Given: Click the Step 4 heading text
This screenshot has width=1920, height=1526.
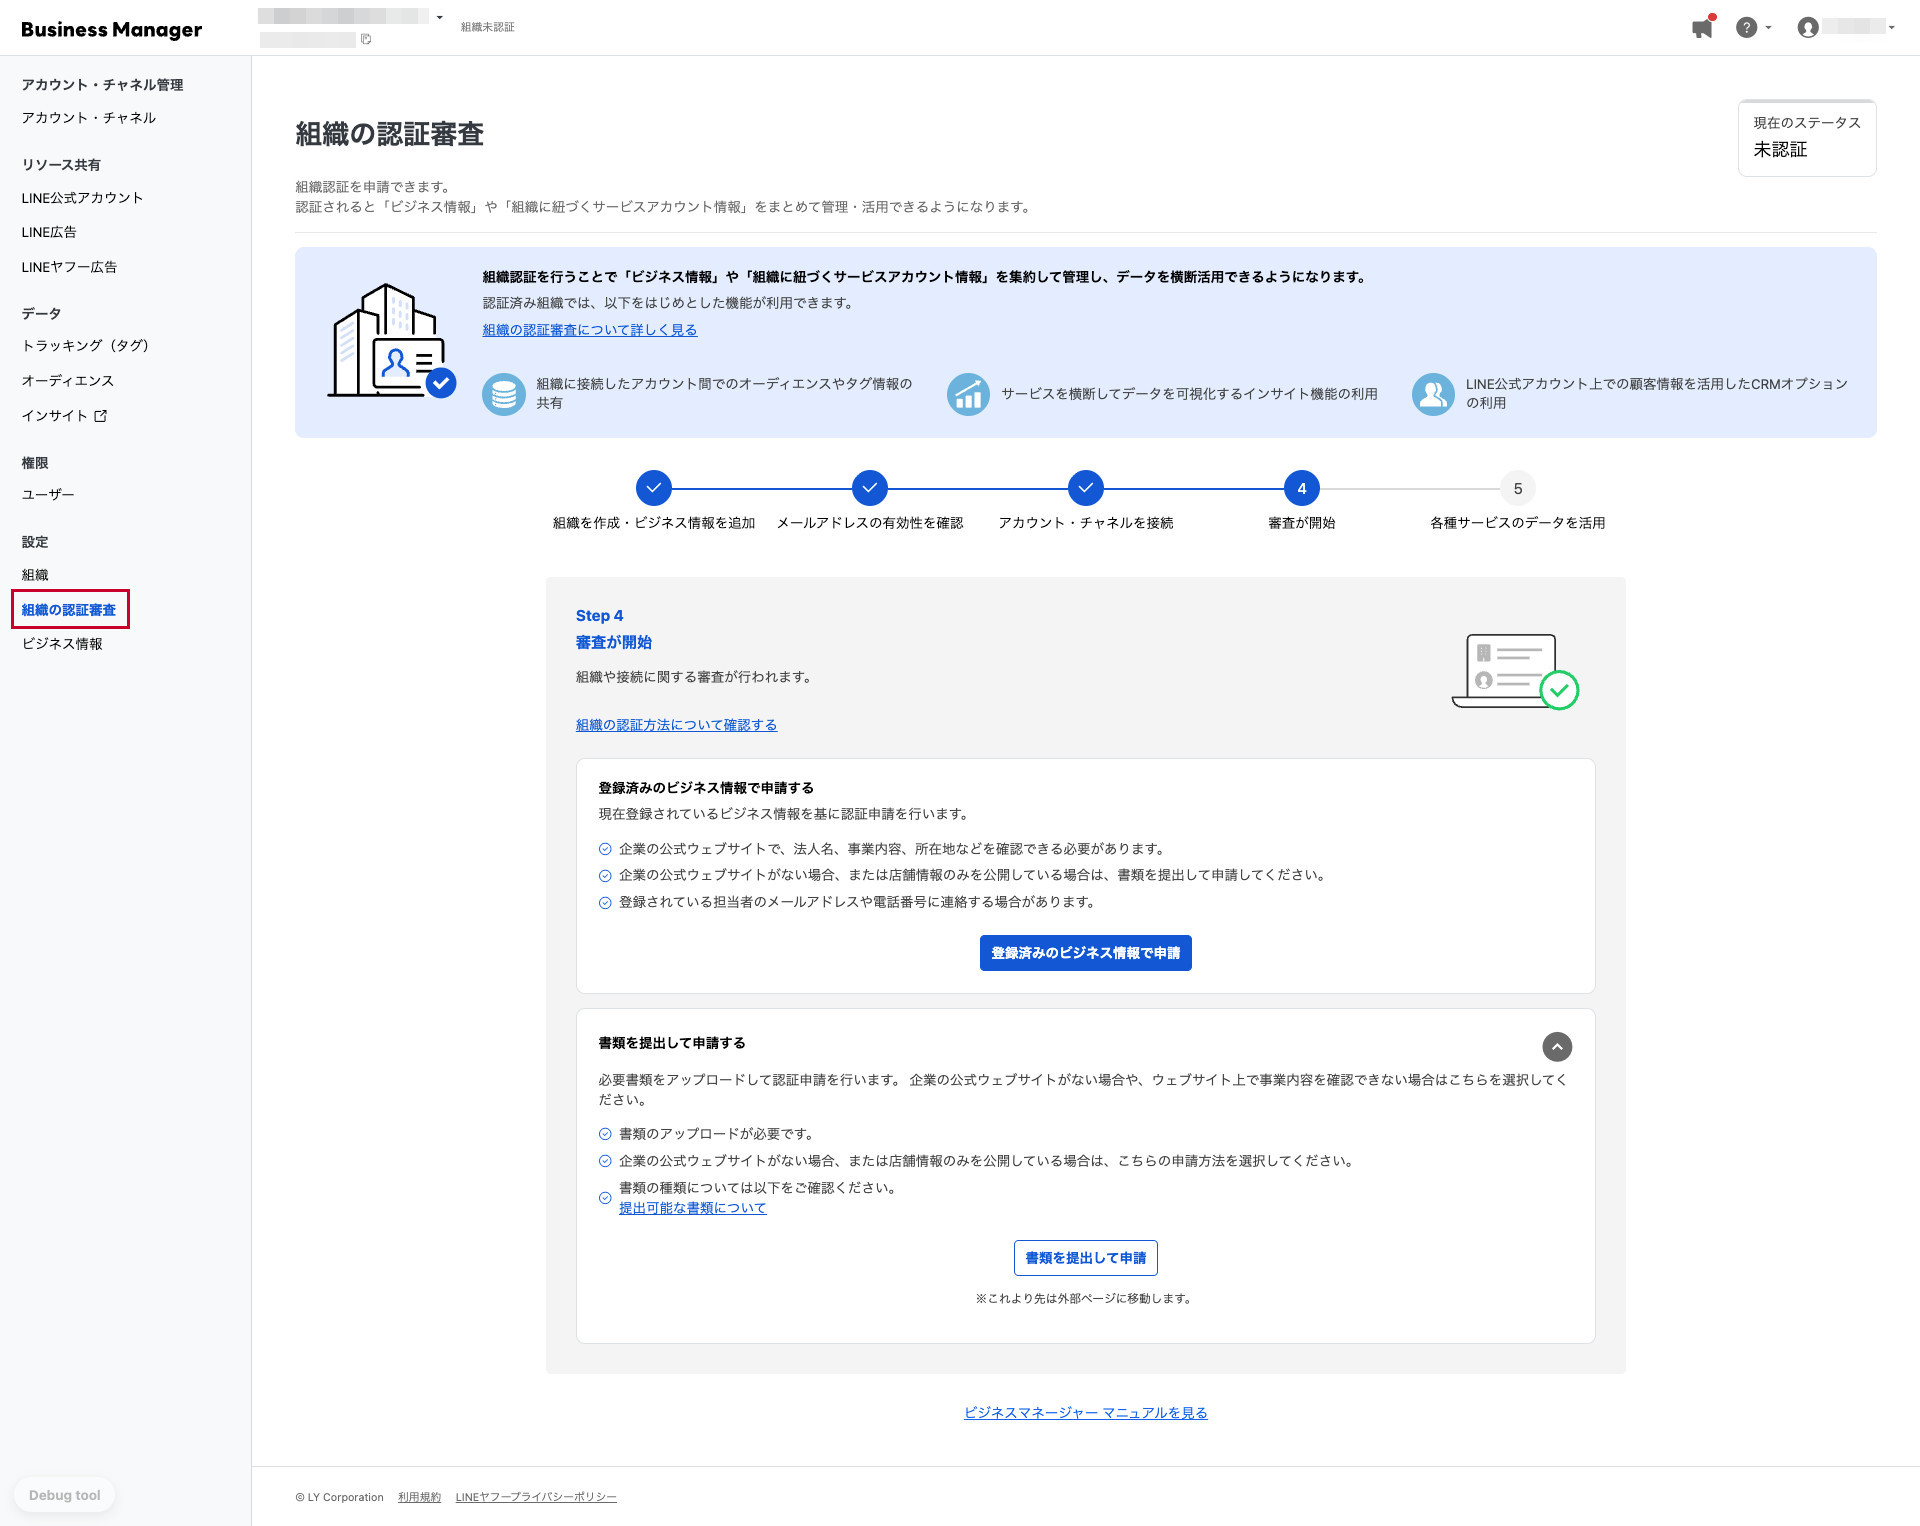Looking at the screenshot, I should [599, 616].
